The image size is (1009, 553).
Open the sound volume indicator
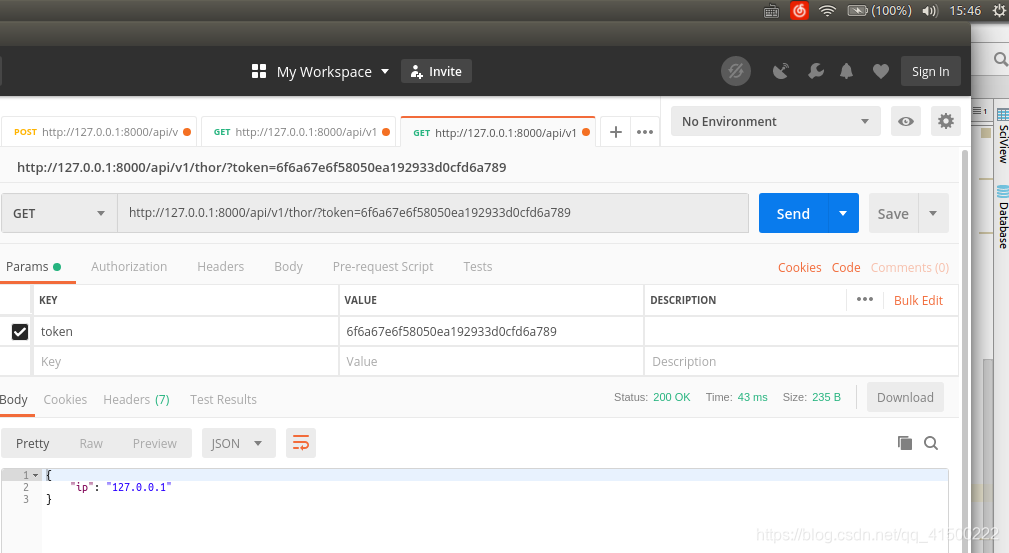(930, 11)
